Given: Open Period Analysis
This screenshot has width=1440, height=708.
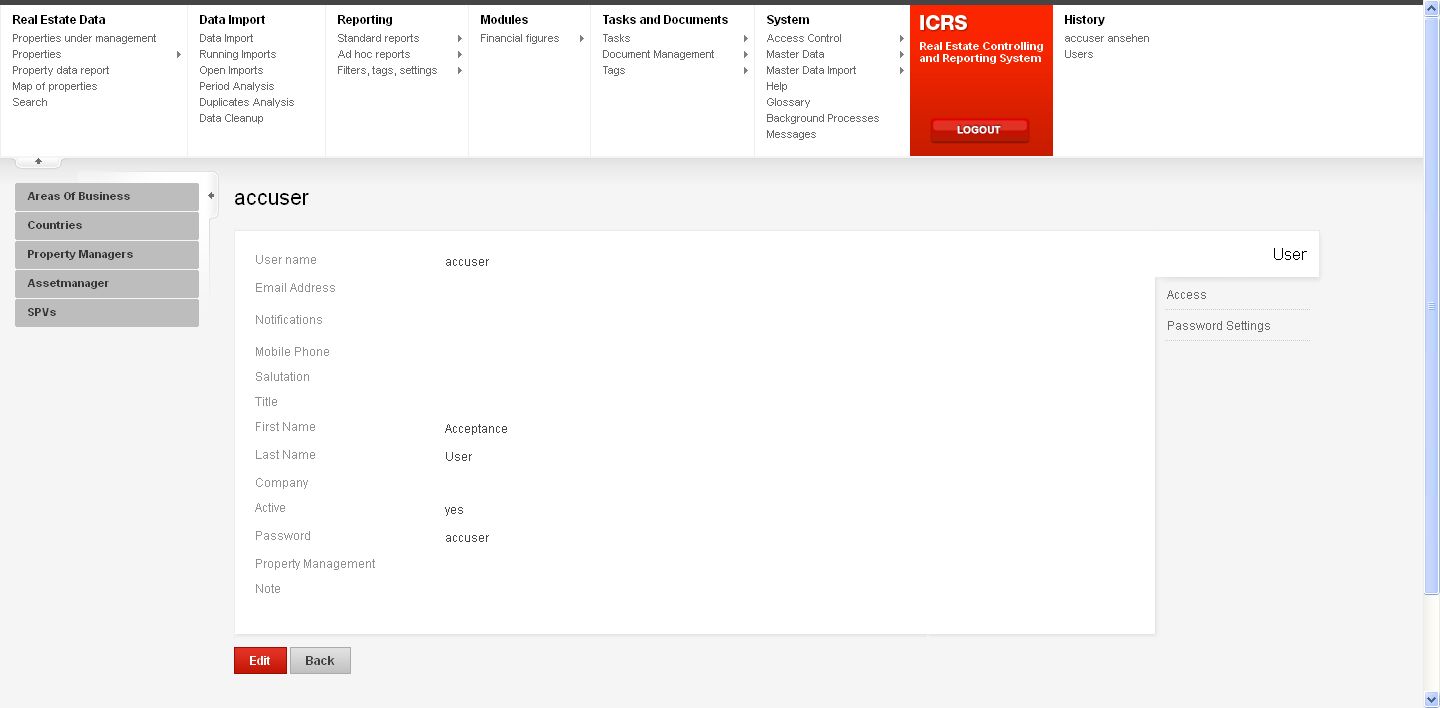Looking at the screenshot, I should coord(236,86).
